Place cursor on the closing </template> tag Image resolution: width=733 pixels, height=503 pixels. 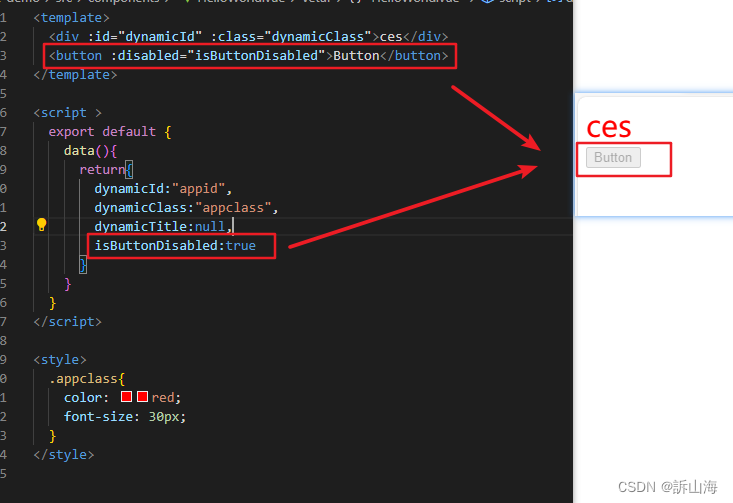pyautogui.click(x=75, y=75)
